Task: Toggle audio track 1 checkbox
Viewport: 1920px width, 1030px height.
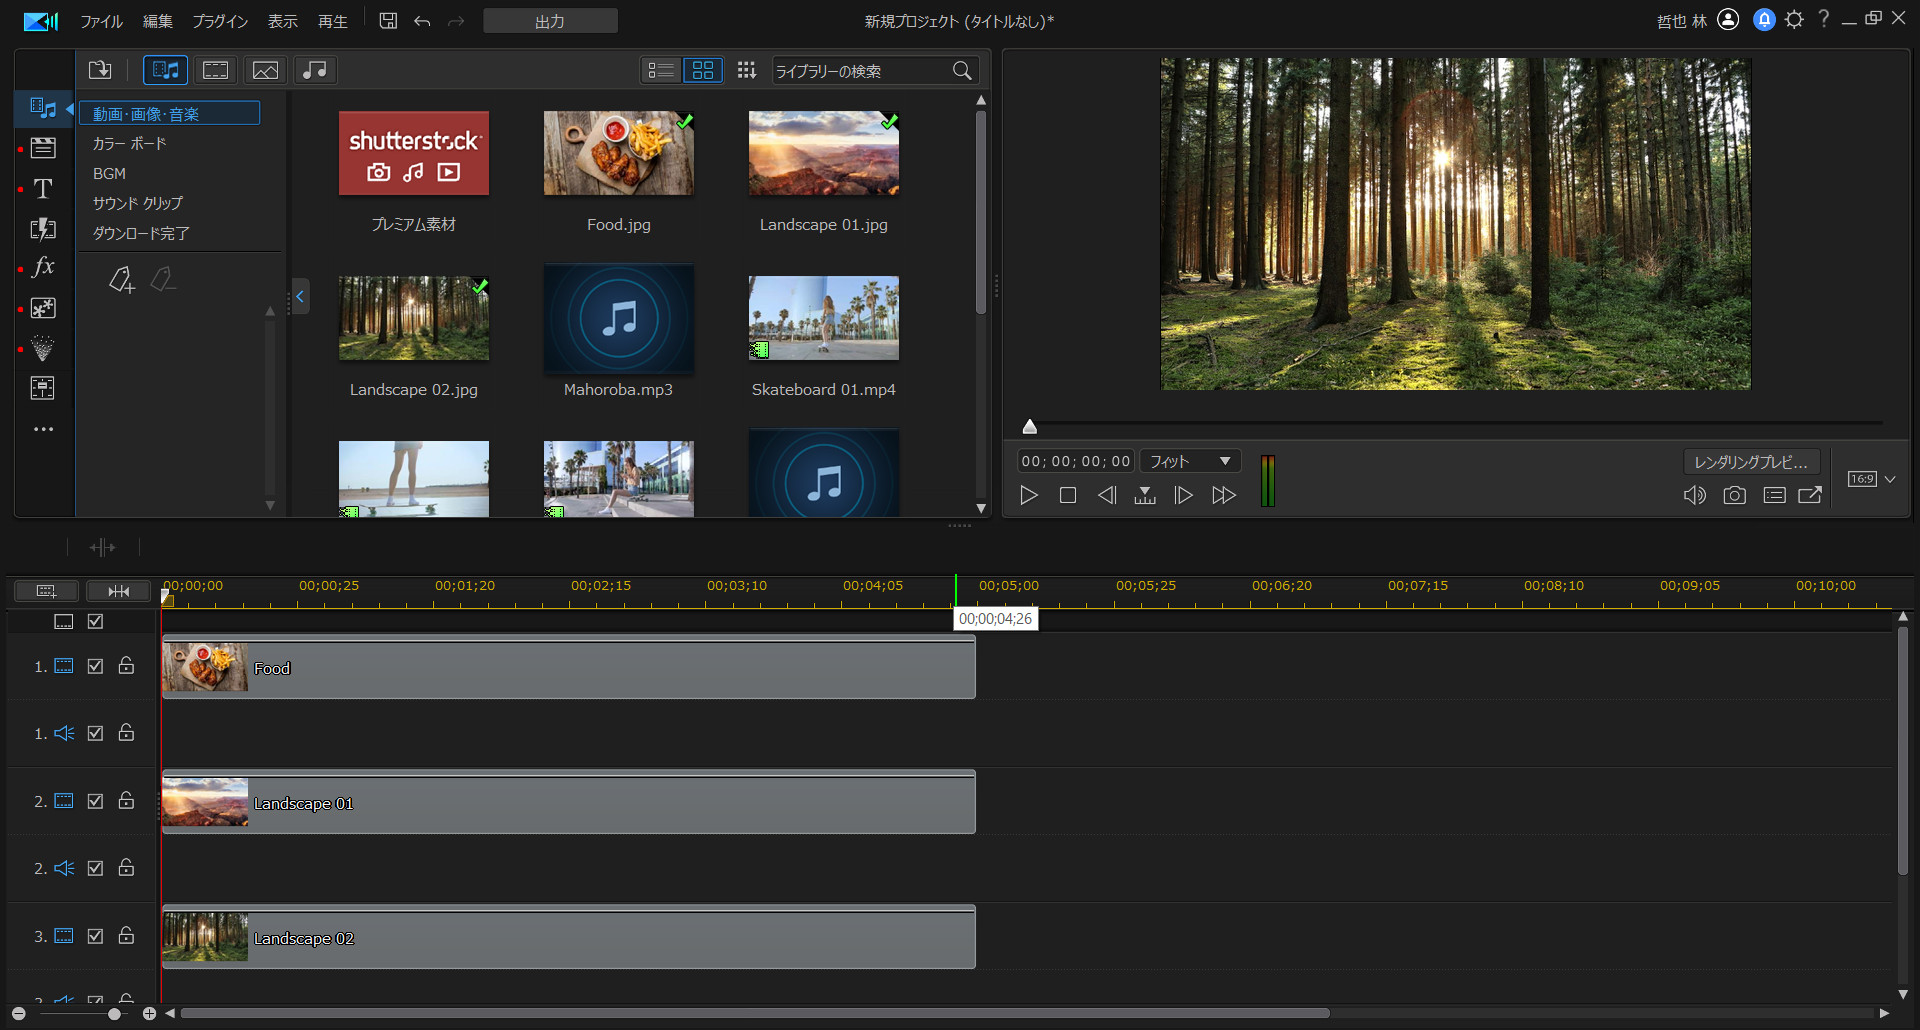Action: 95,733
